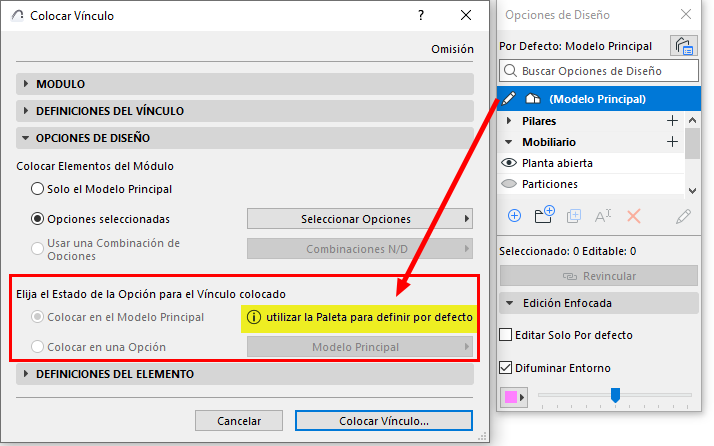Click the help question mark in Colocar Vínculo

421,15
